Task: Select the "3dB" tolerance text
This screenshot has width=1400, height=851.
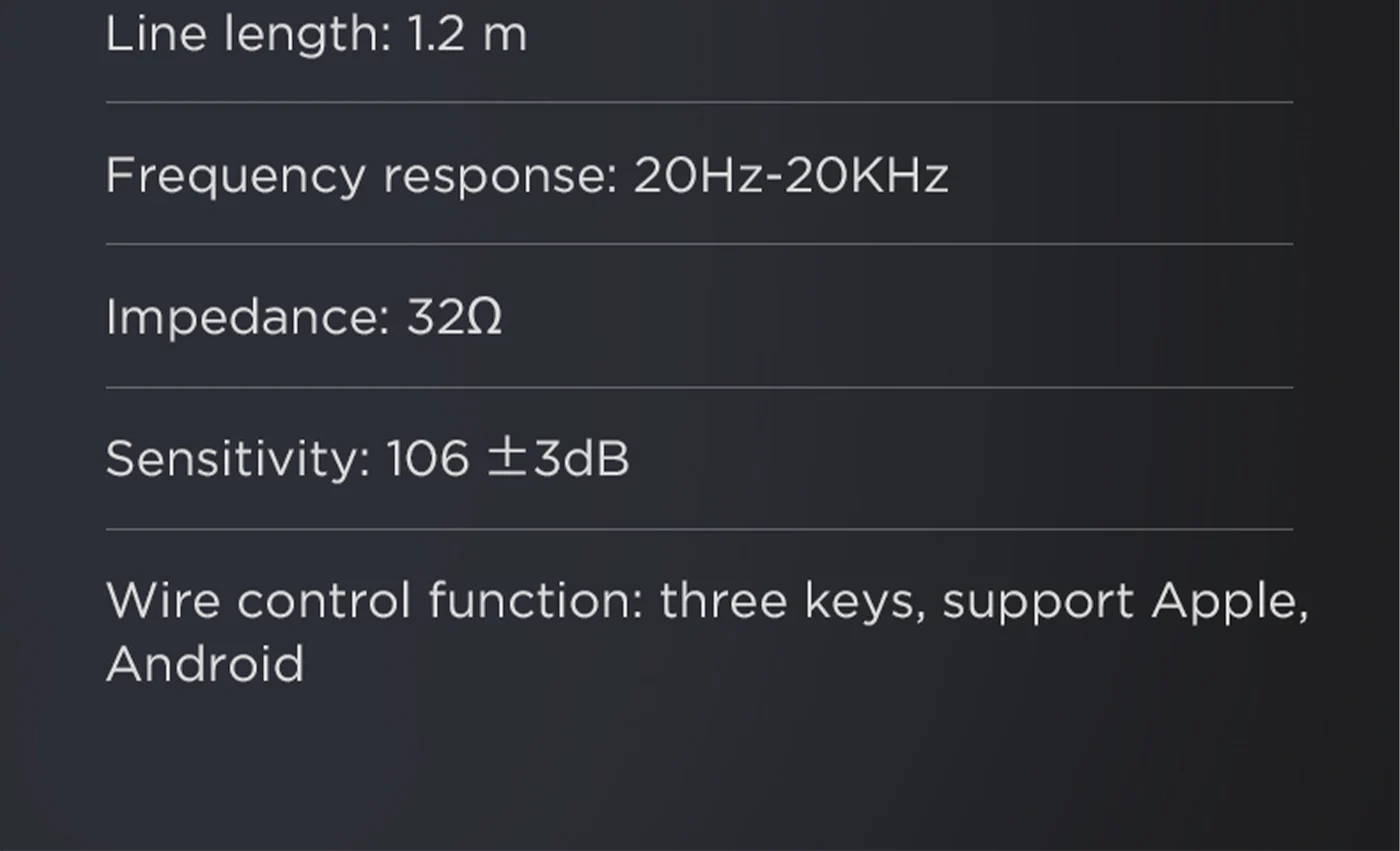Action: pyautogui.click(x=581, y=460)
